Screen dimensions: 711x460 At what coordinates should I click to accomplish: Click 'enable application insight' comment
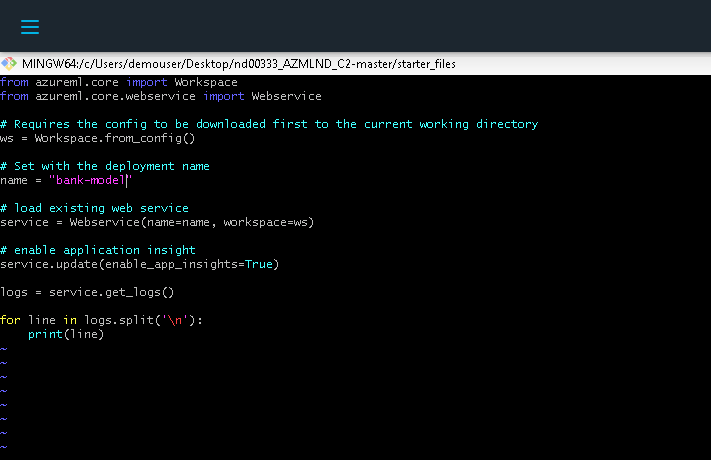pyautogui.click(x=98, y=250)
